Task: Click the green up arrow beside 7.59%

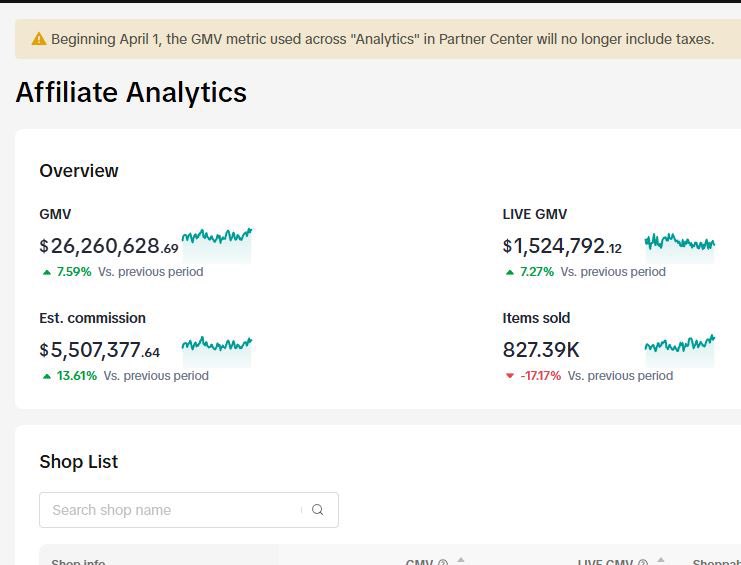Action: tap(46, 272)
